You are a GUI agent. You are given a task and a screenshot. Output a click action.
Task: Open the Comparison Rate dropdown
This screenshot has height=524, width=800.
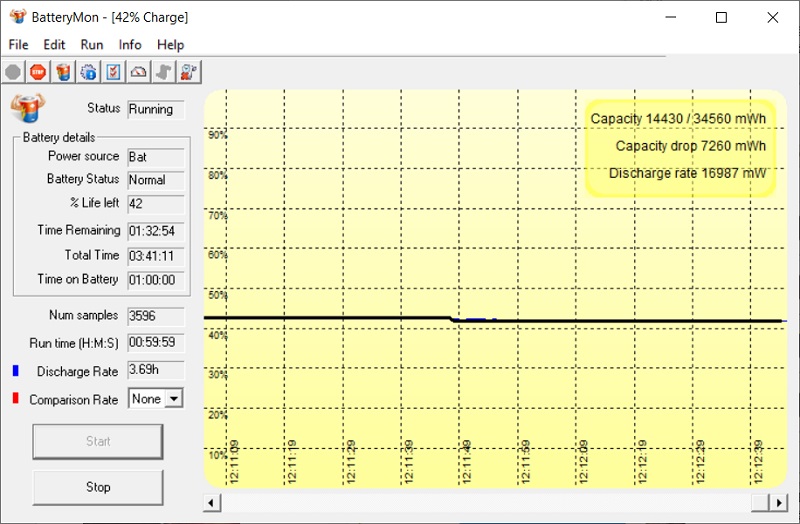(174, 399)
